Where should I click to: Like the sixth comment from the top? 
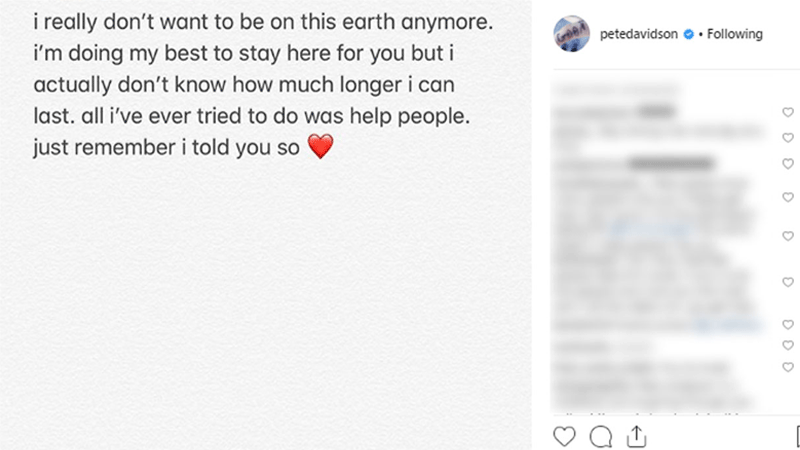(788, 283)
